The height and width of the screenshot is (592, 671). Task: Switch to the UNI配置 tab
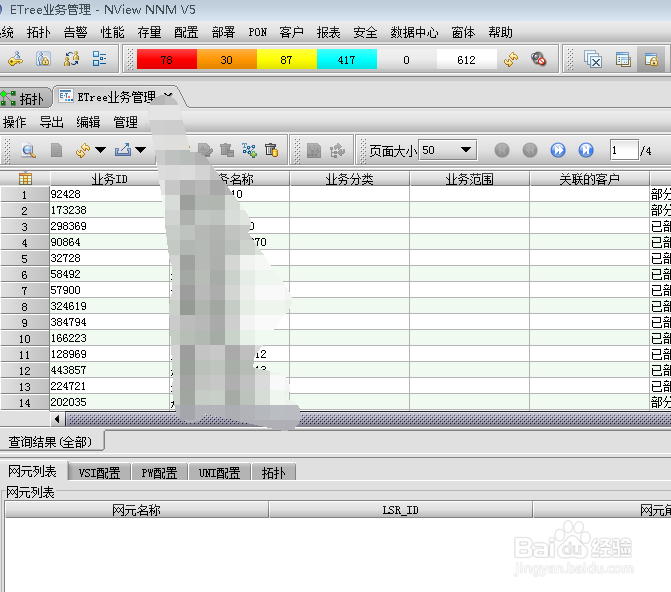[x=219, y=473]
